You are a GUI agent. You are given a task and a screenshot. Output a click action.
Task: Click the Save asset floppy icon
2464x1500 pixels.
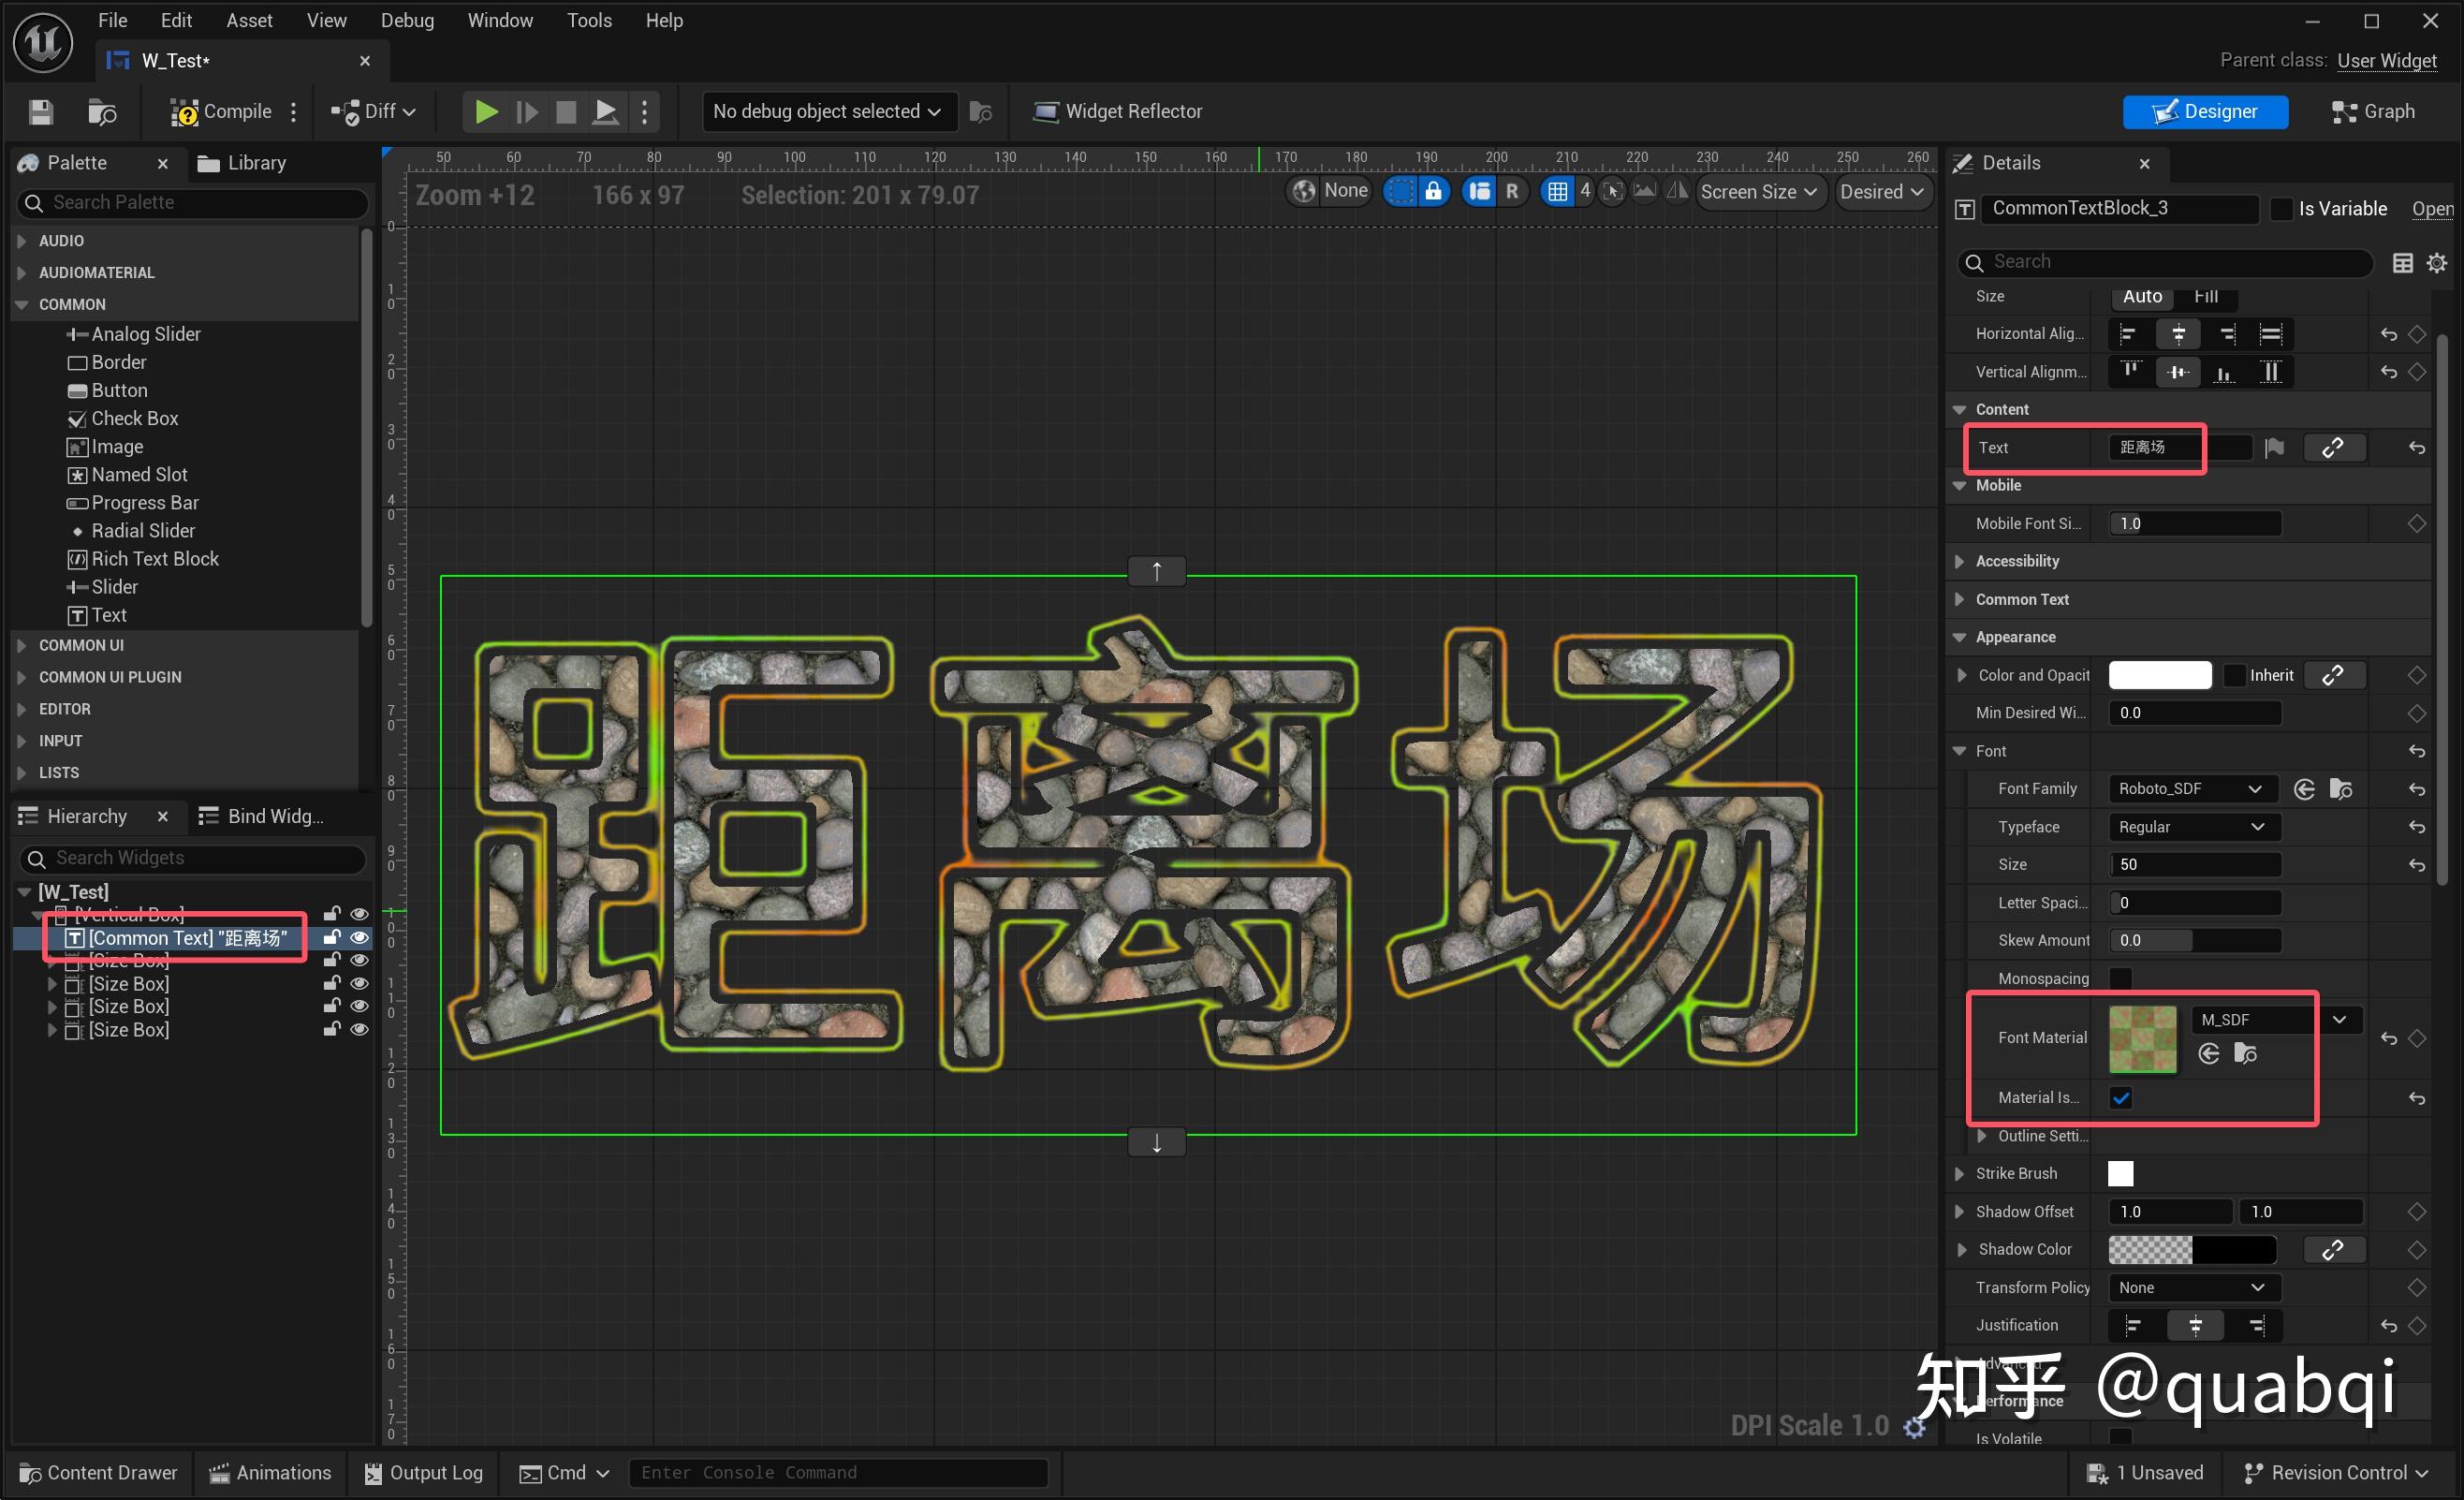tap(40, 112)
